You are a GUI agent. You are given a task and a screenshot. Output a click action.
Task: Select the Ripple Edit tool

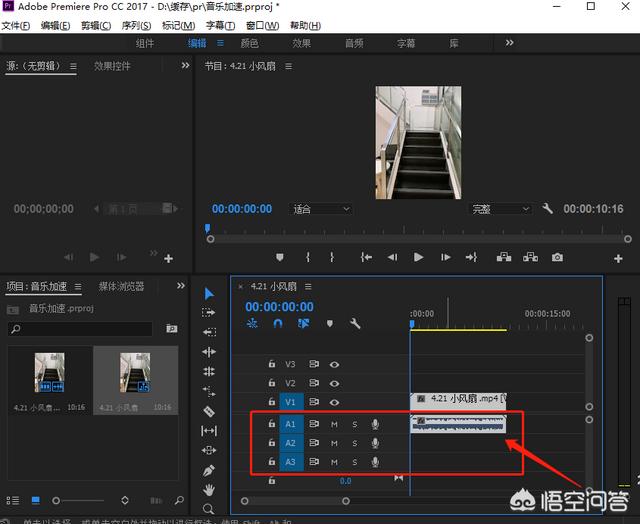coord(209,352)
